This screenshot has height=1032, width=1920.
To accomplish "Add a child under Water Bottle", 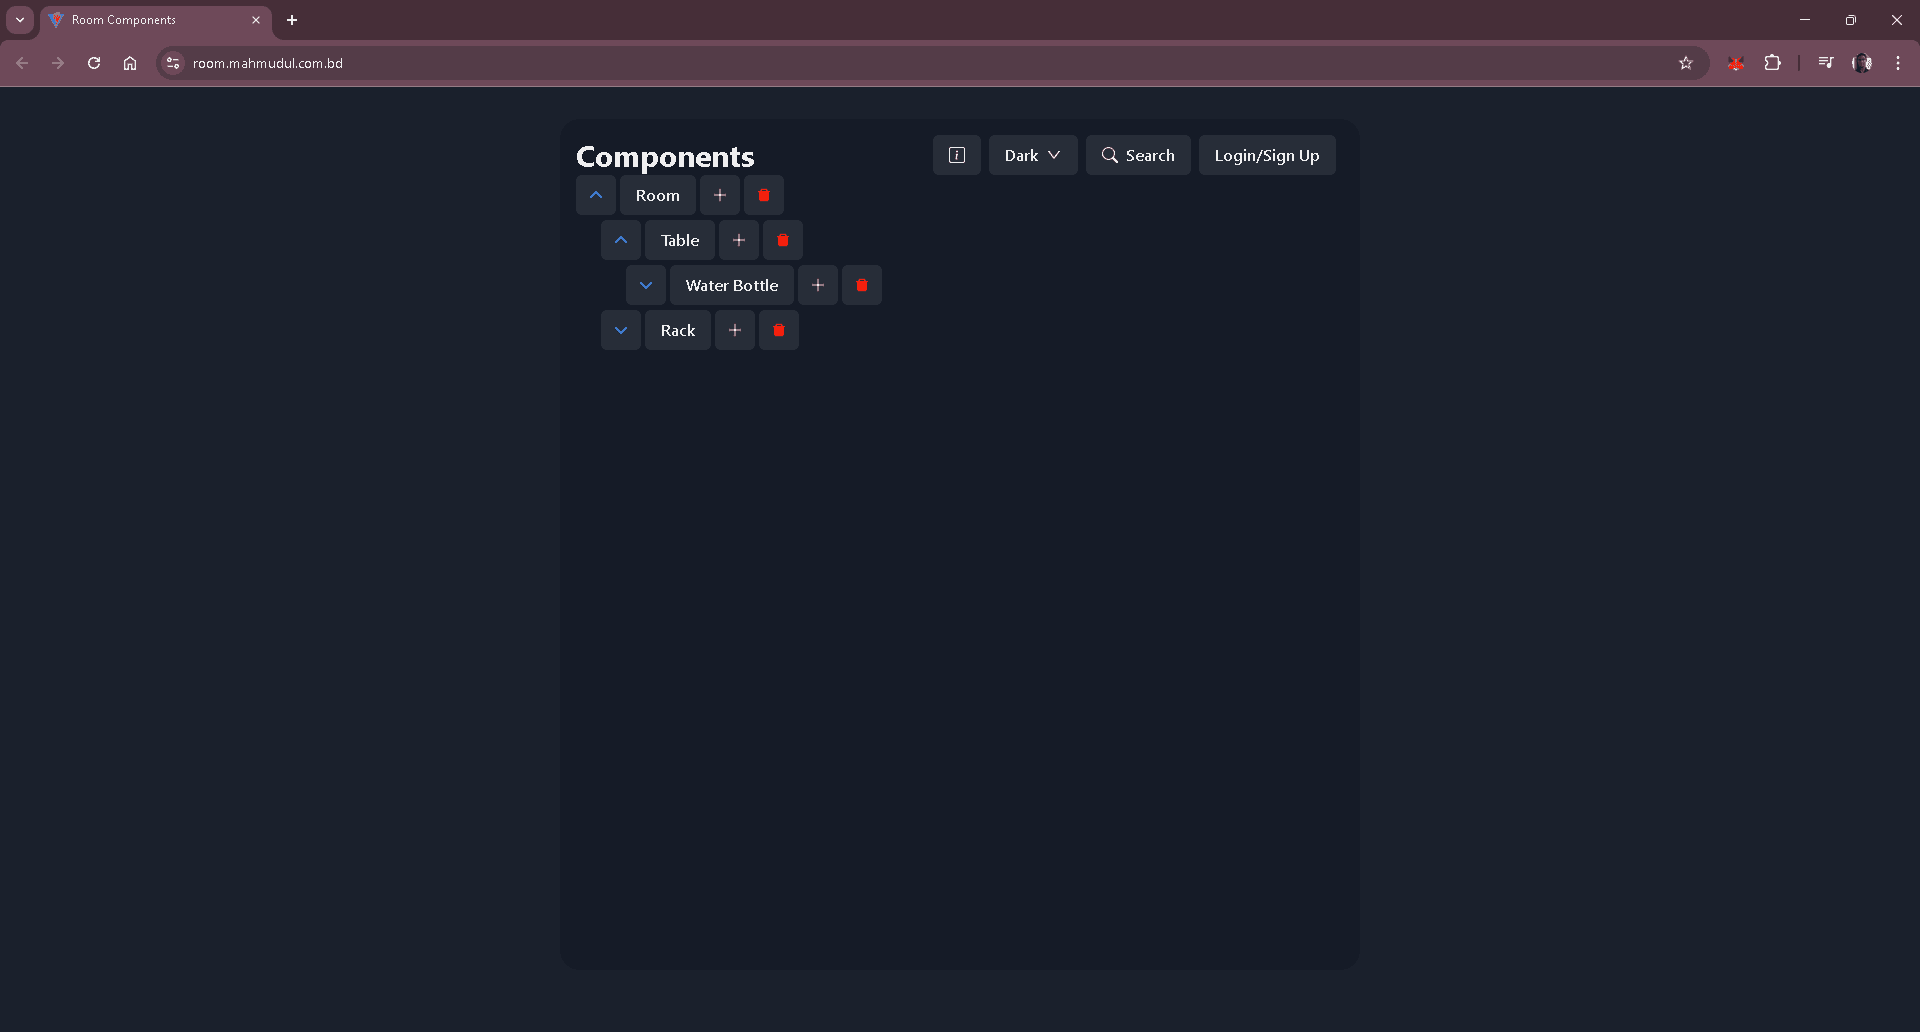I will pyautogui.click(x=818, y=285).
